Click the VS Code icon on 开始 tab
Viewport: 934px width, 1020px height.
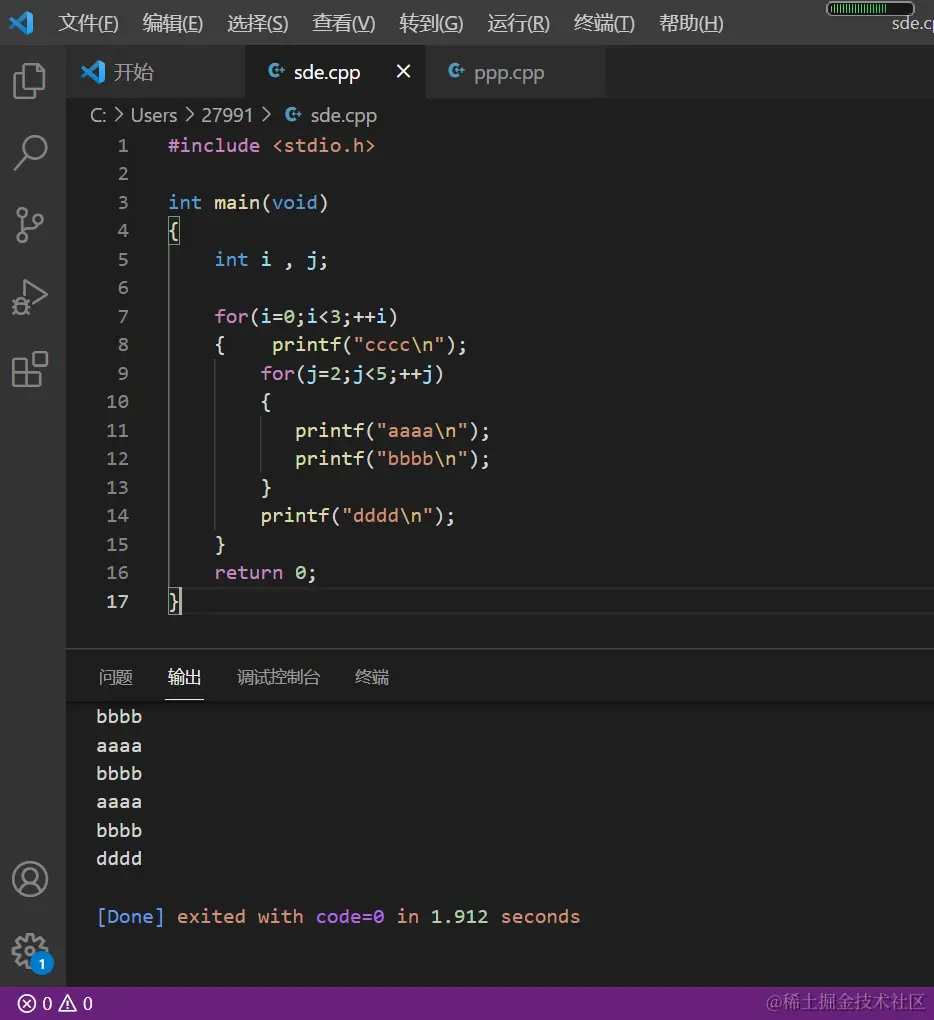(93, 72)
